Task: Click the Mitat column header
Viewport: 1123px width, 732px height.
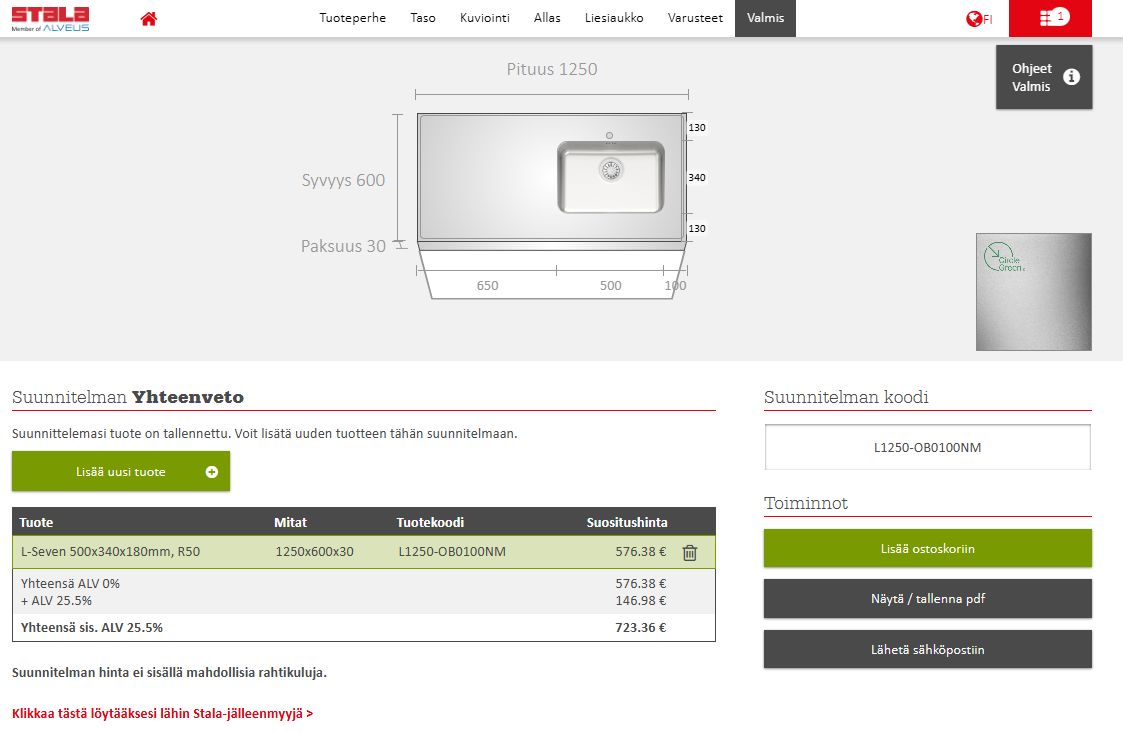Action: click(290, 523)
